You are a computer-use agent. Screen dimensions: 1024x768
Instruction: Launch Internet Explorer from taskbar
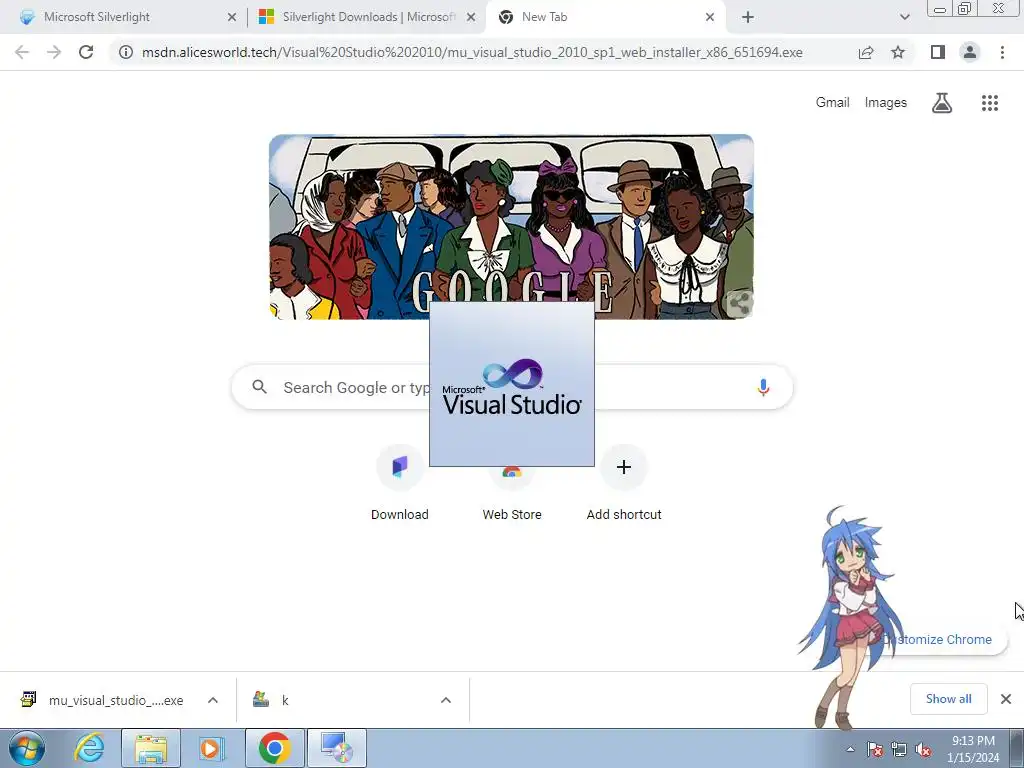[x=88, y=748]
